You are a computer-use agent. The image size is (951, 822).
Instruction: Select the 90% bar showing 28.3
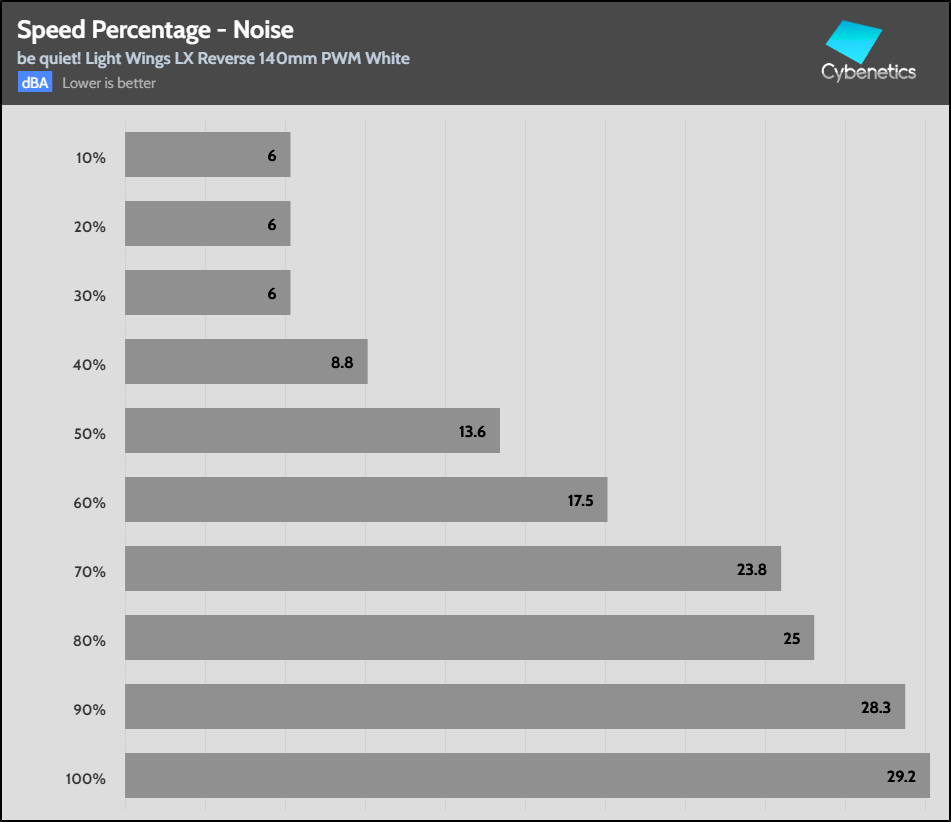coord(514,707)
